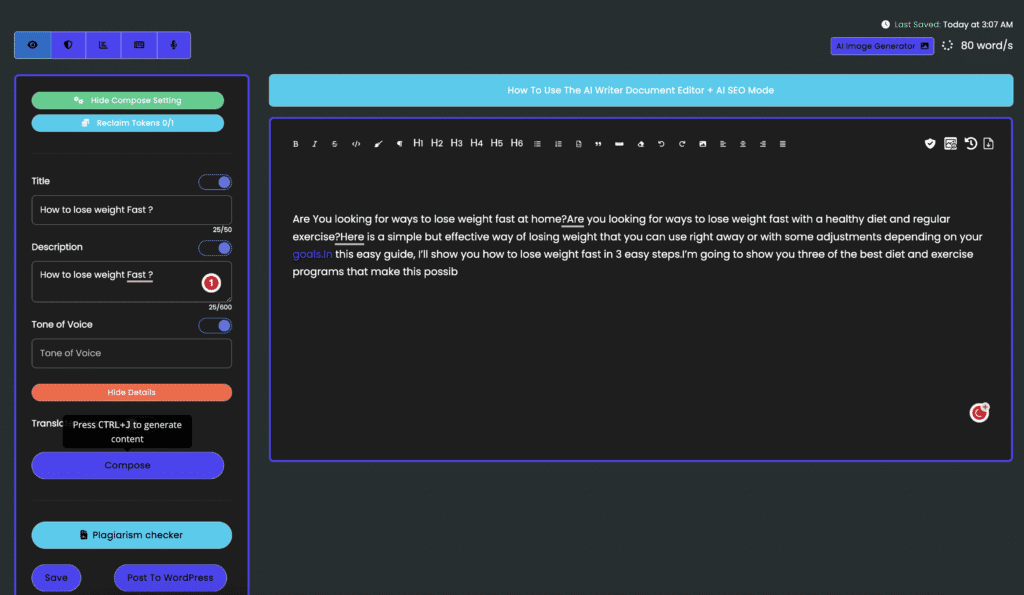
Task: Insert a blockquote using the quote icon
Action: click(598, 144)
